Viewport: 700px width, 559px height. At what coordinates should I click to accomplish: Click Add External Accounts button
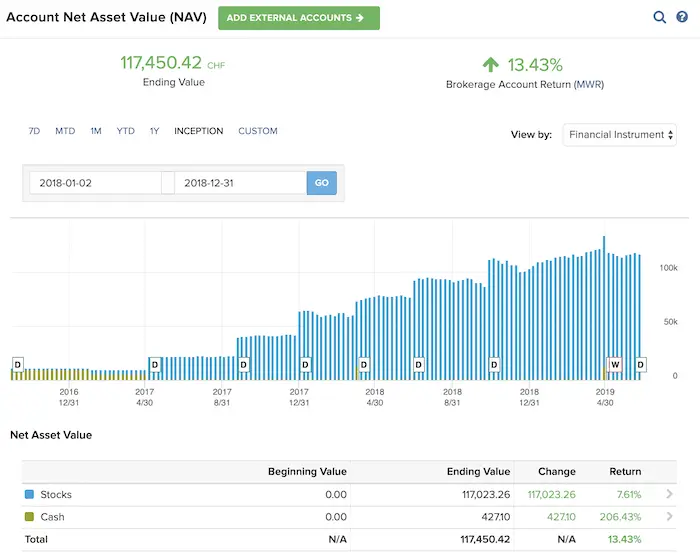coord(299,18)
